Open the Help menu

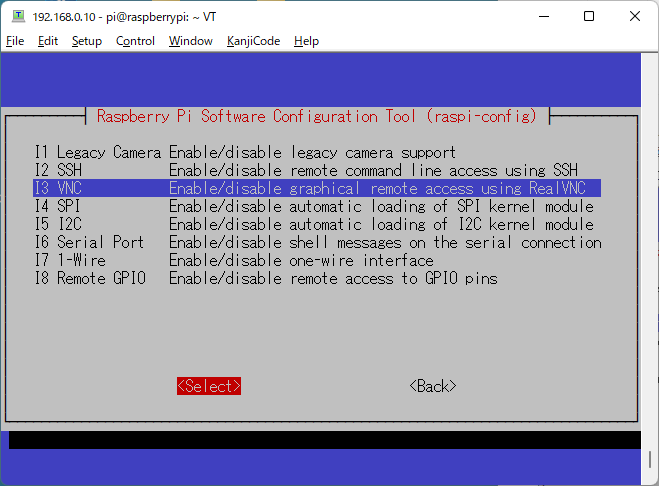click(306, 41)
